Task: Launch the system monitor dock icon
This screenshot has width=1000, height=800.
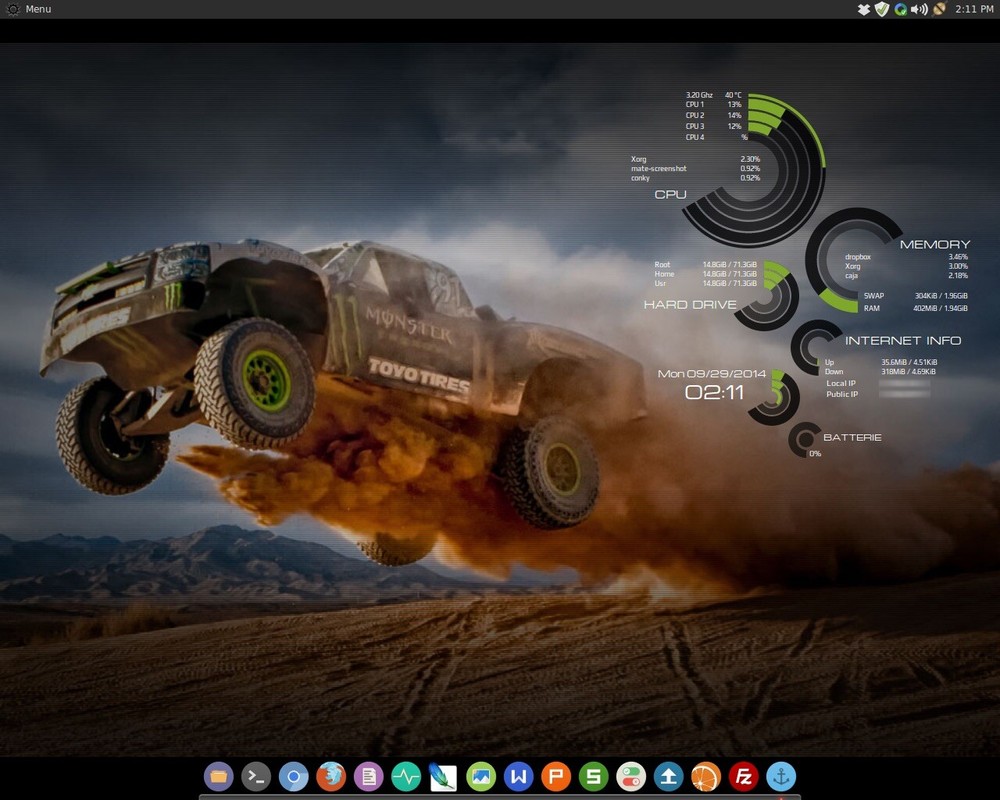Action: [x=404, y=777]
